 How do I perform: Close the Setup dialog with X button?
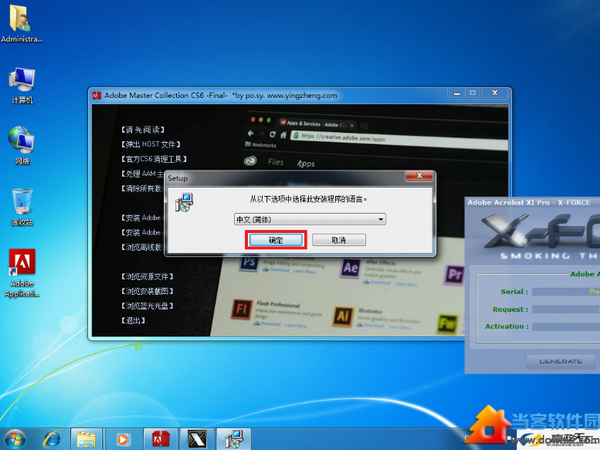pos(419,176)
